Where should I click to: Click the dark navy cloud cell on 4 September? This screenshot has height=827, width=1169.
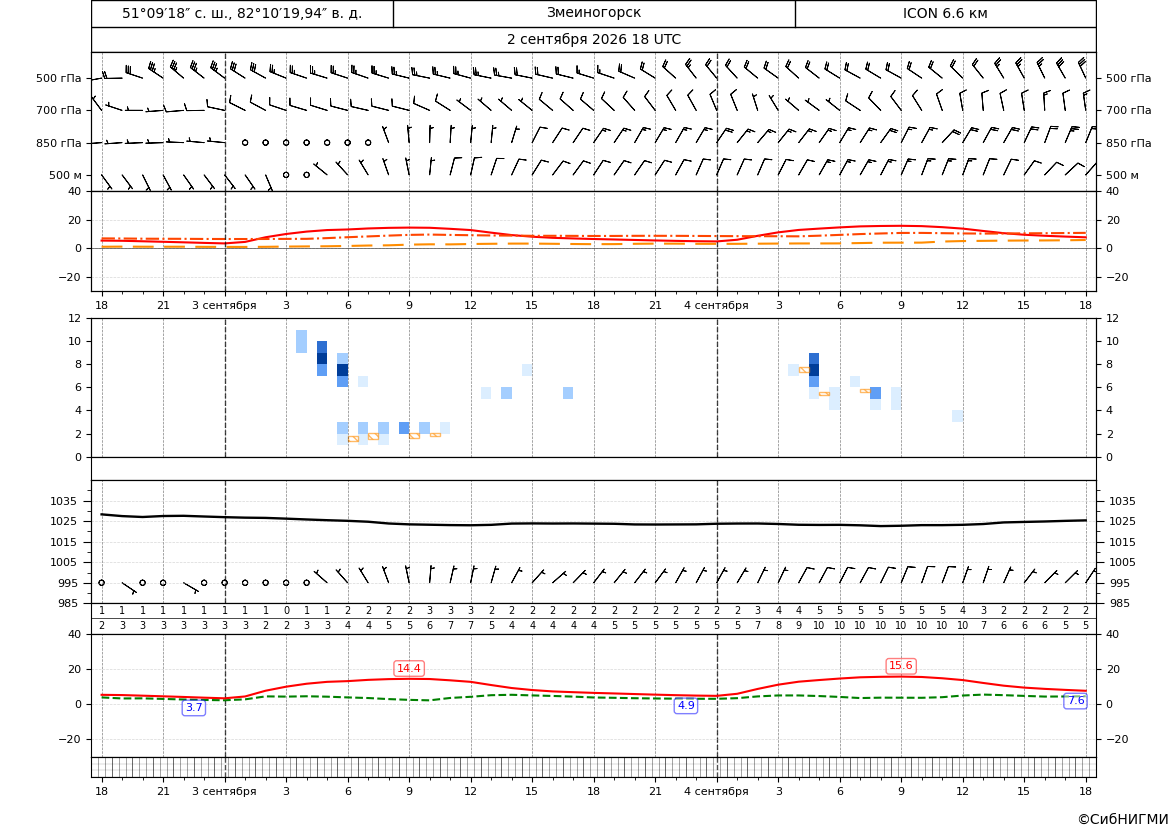pos(814,370)
